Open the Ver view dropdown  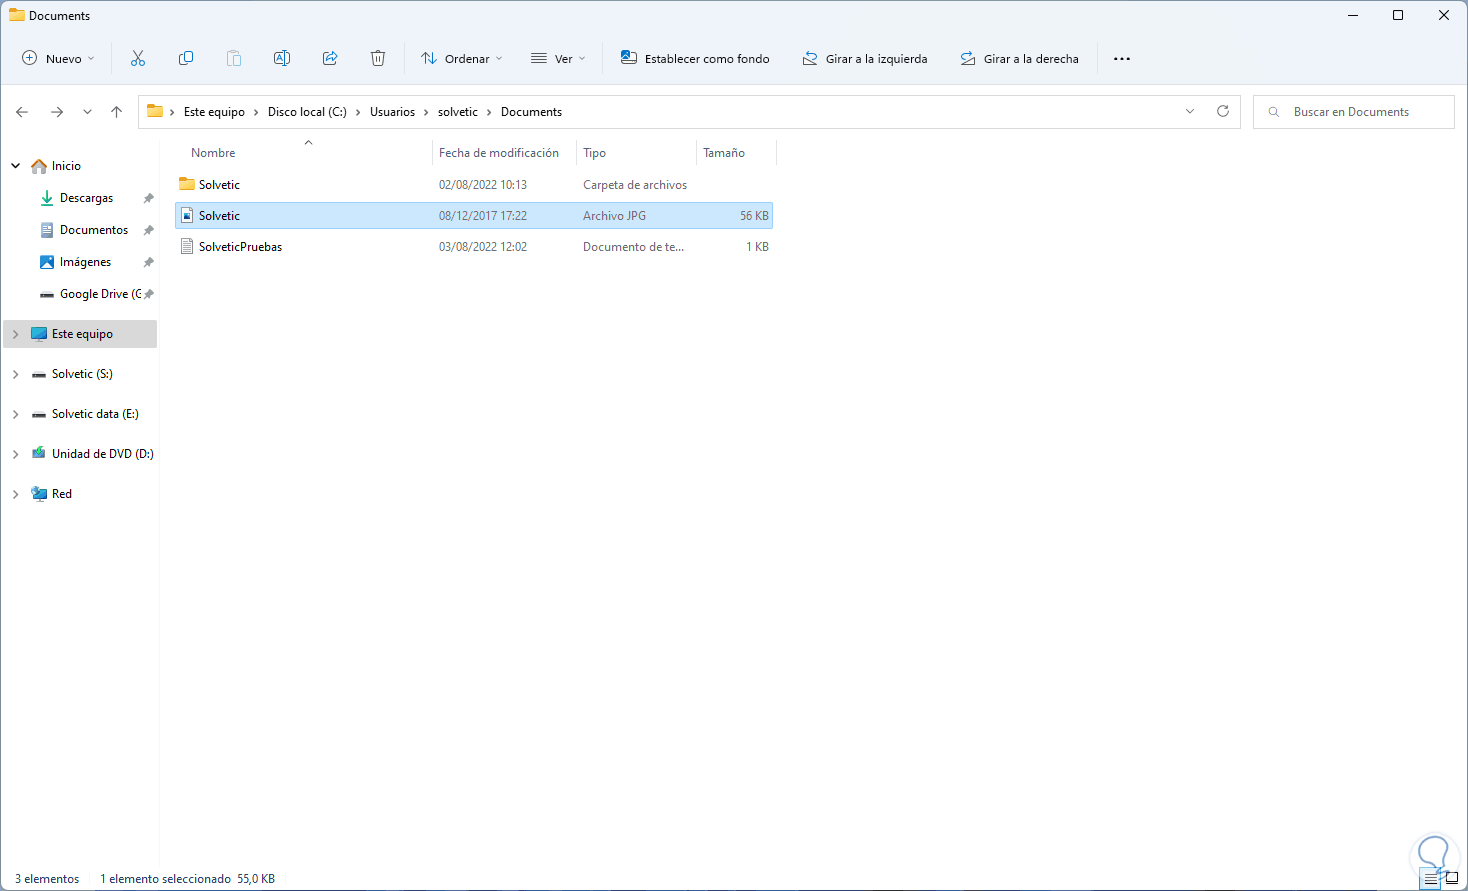[558, 59]
